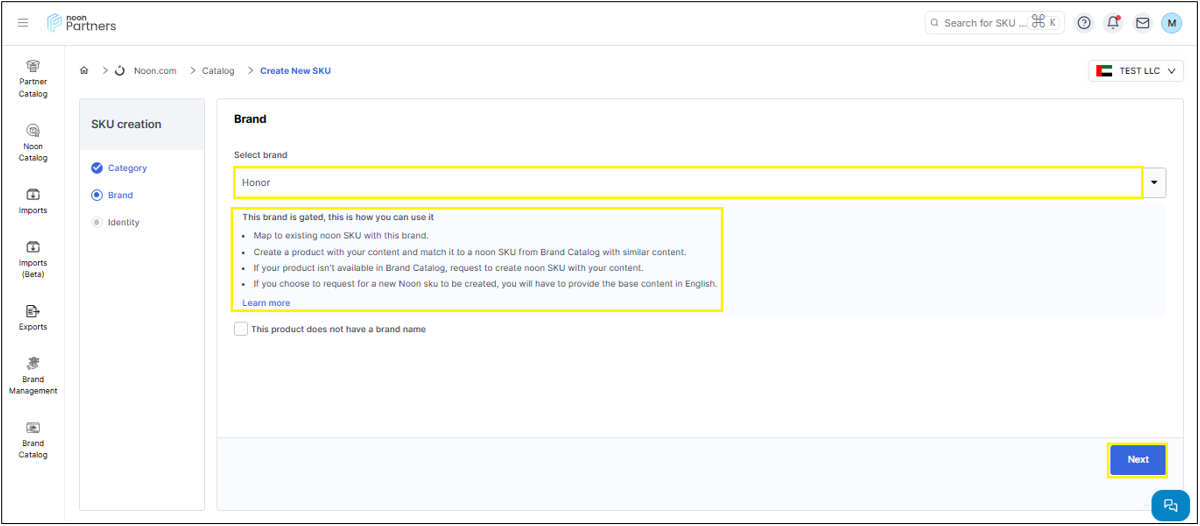Expand the Select brand dropdown arrow

[x=1155, y=183]
